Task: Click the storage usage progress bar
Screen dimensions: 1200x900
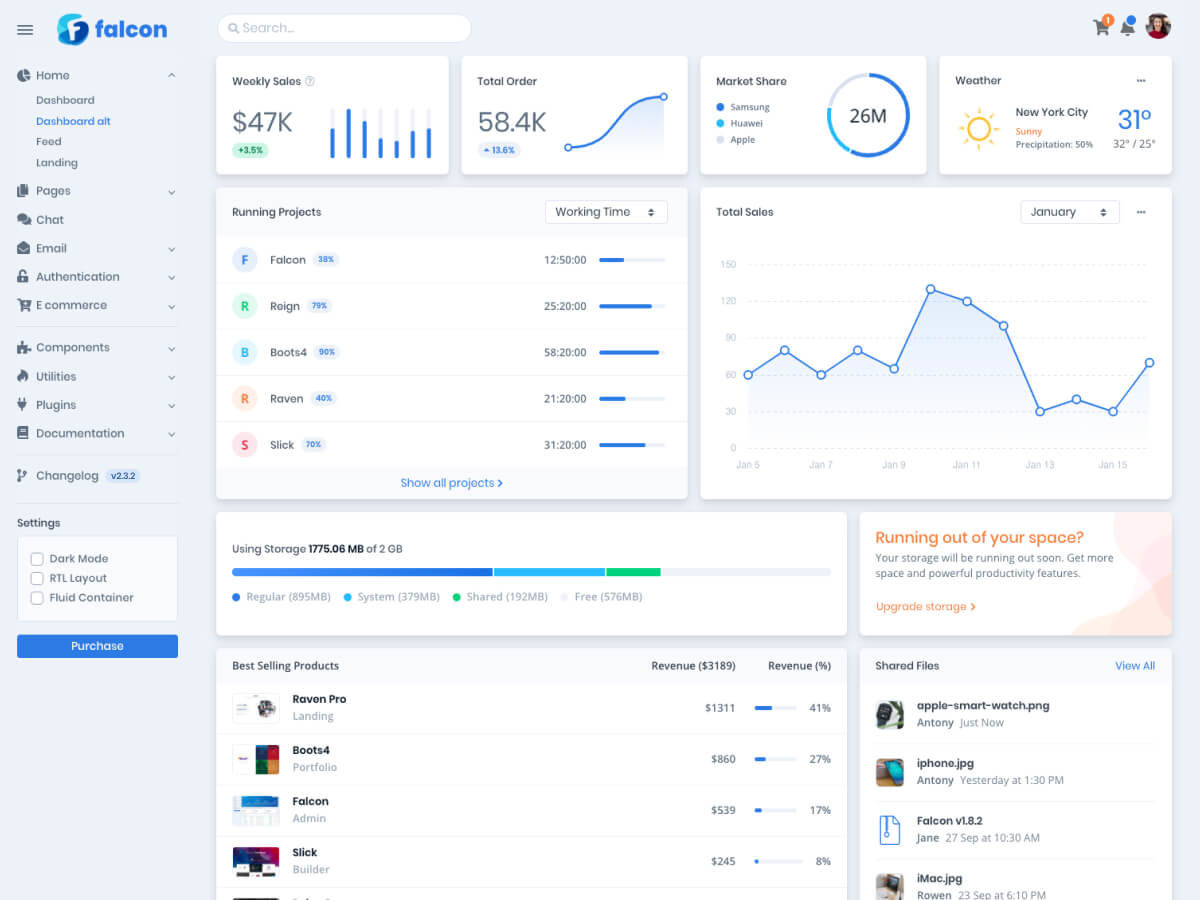Action: coord(530,571)
